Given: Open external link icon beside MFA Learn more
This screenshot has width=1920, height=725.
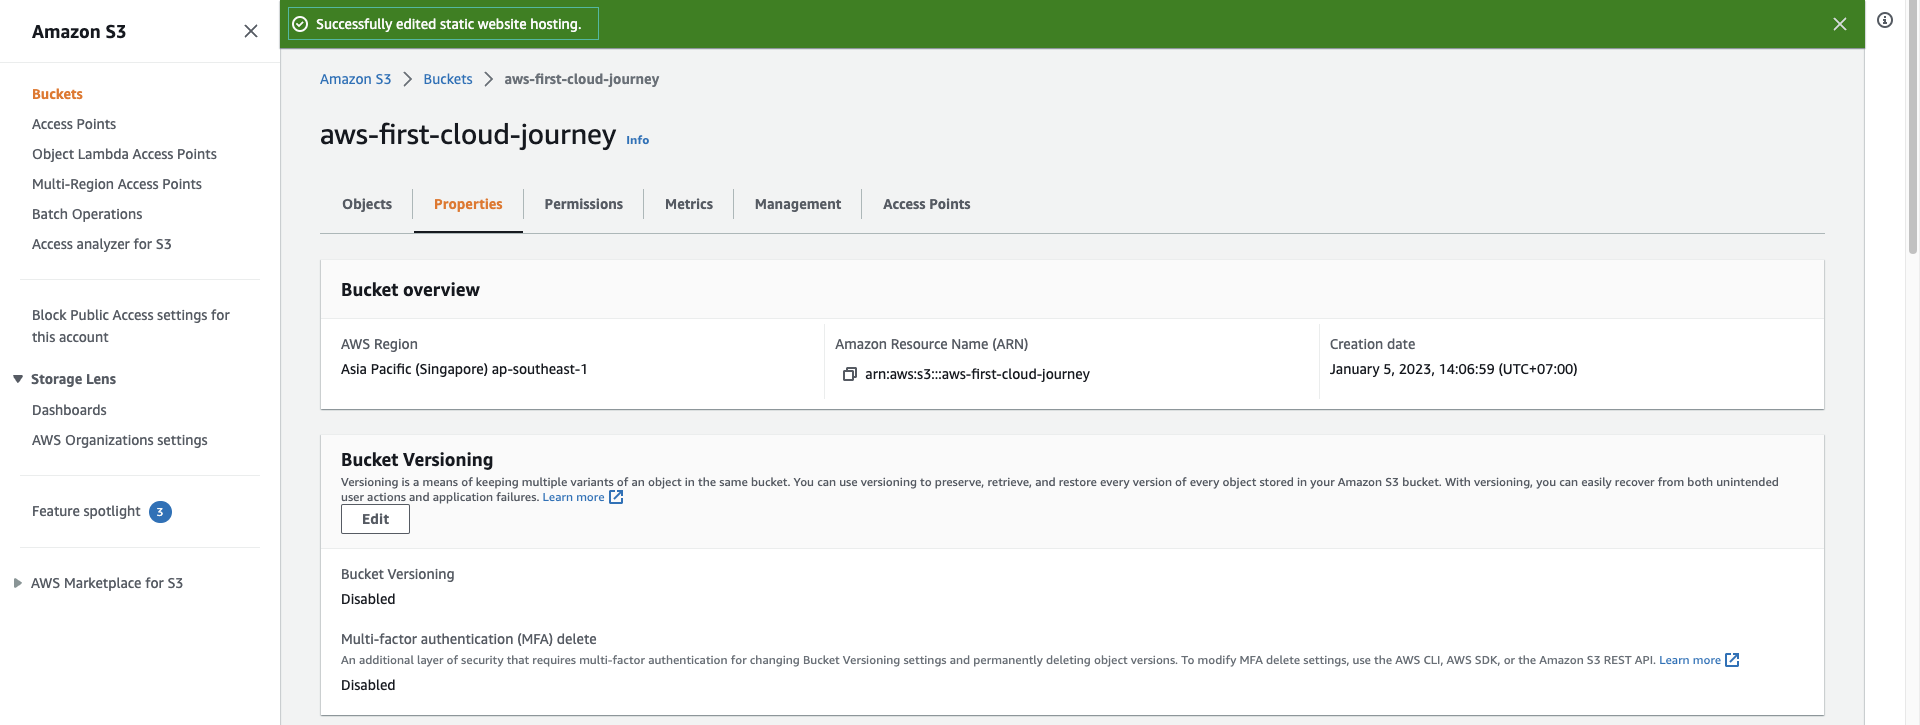Looking at the screenshot, I should [x=1732, y=660].
